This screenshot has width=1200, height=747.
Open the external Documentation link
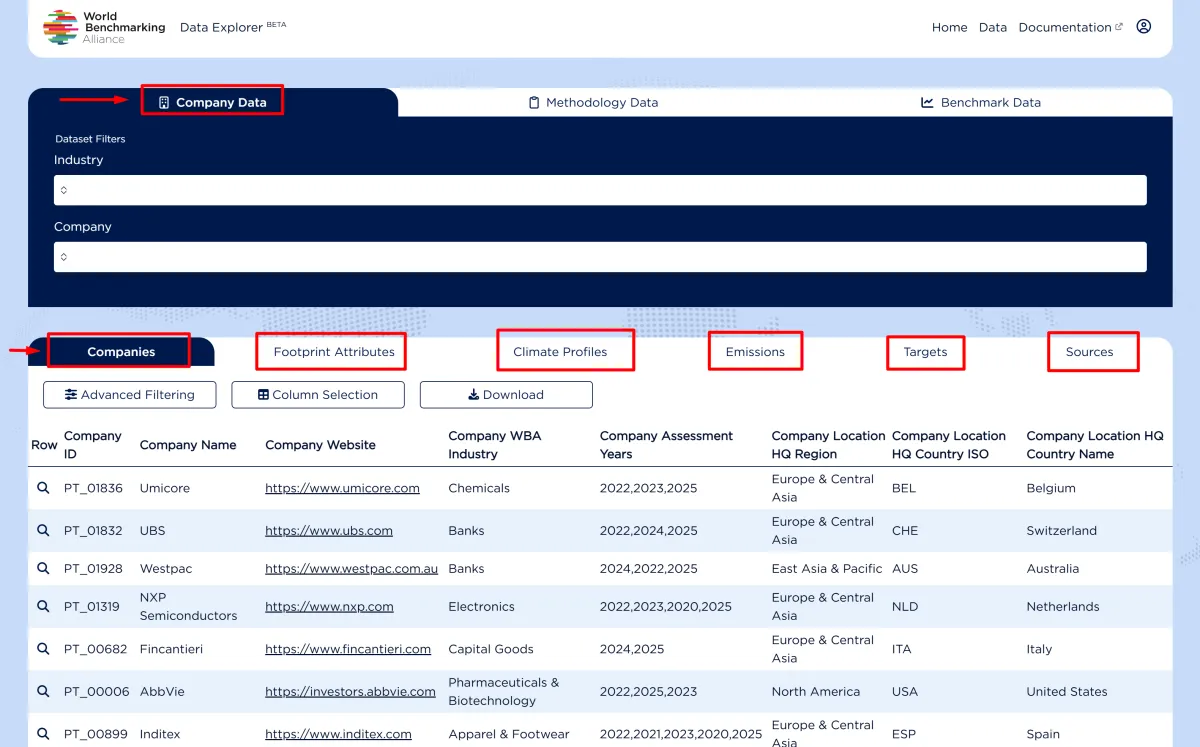(x=1070, y=27)
